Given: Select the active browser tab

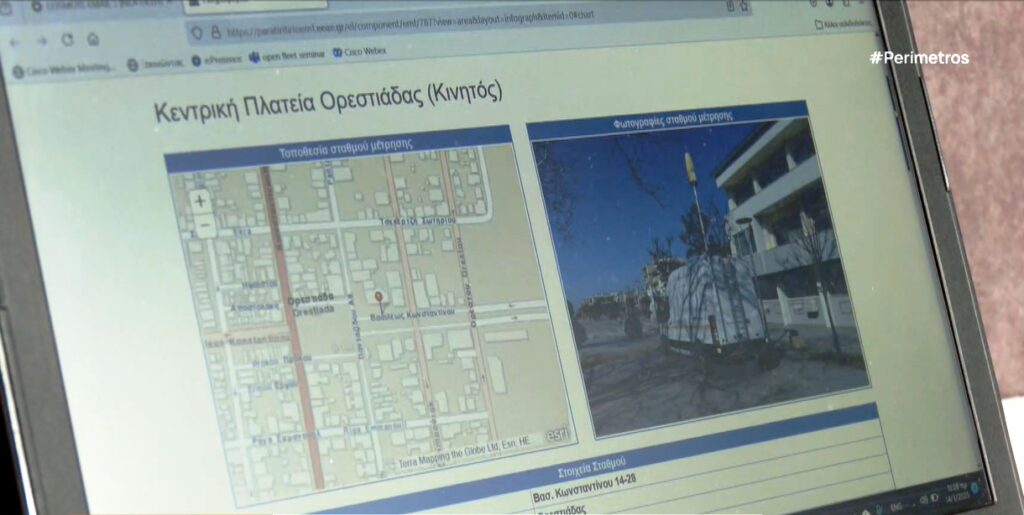Looking at the screenshot, I should click(x=255, y=5).
